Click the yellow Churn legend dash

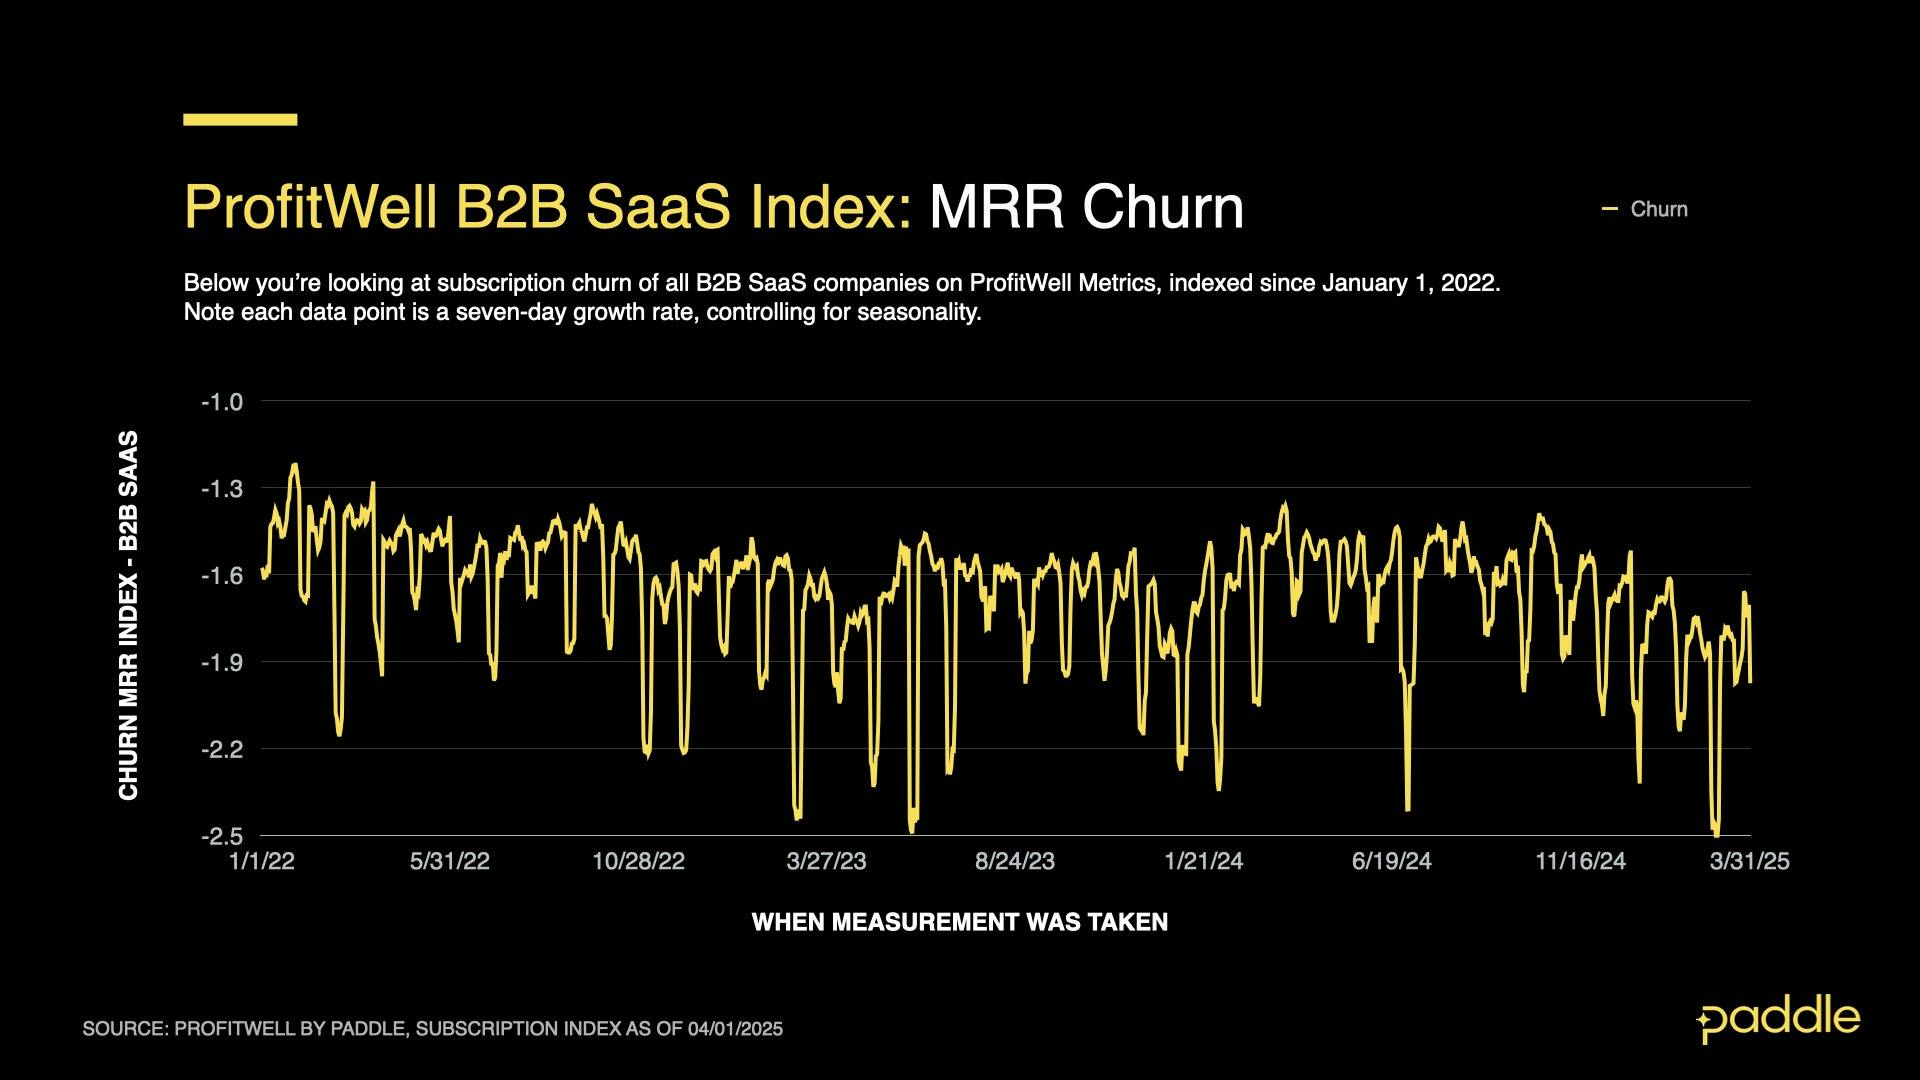point(1609,209)
